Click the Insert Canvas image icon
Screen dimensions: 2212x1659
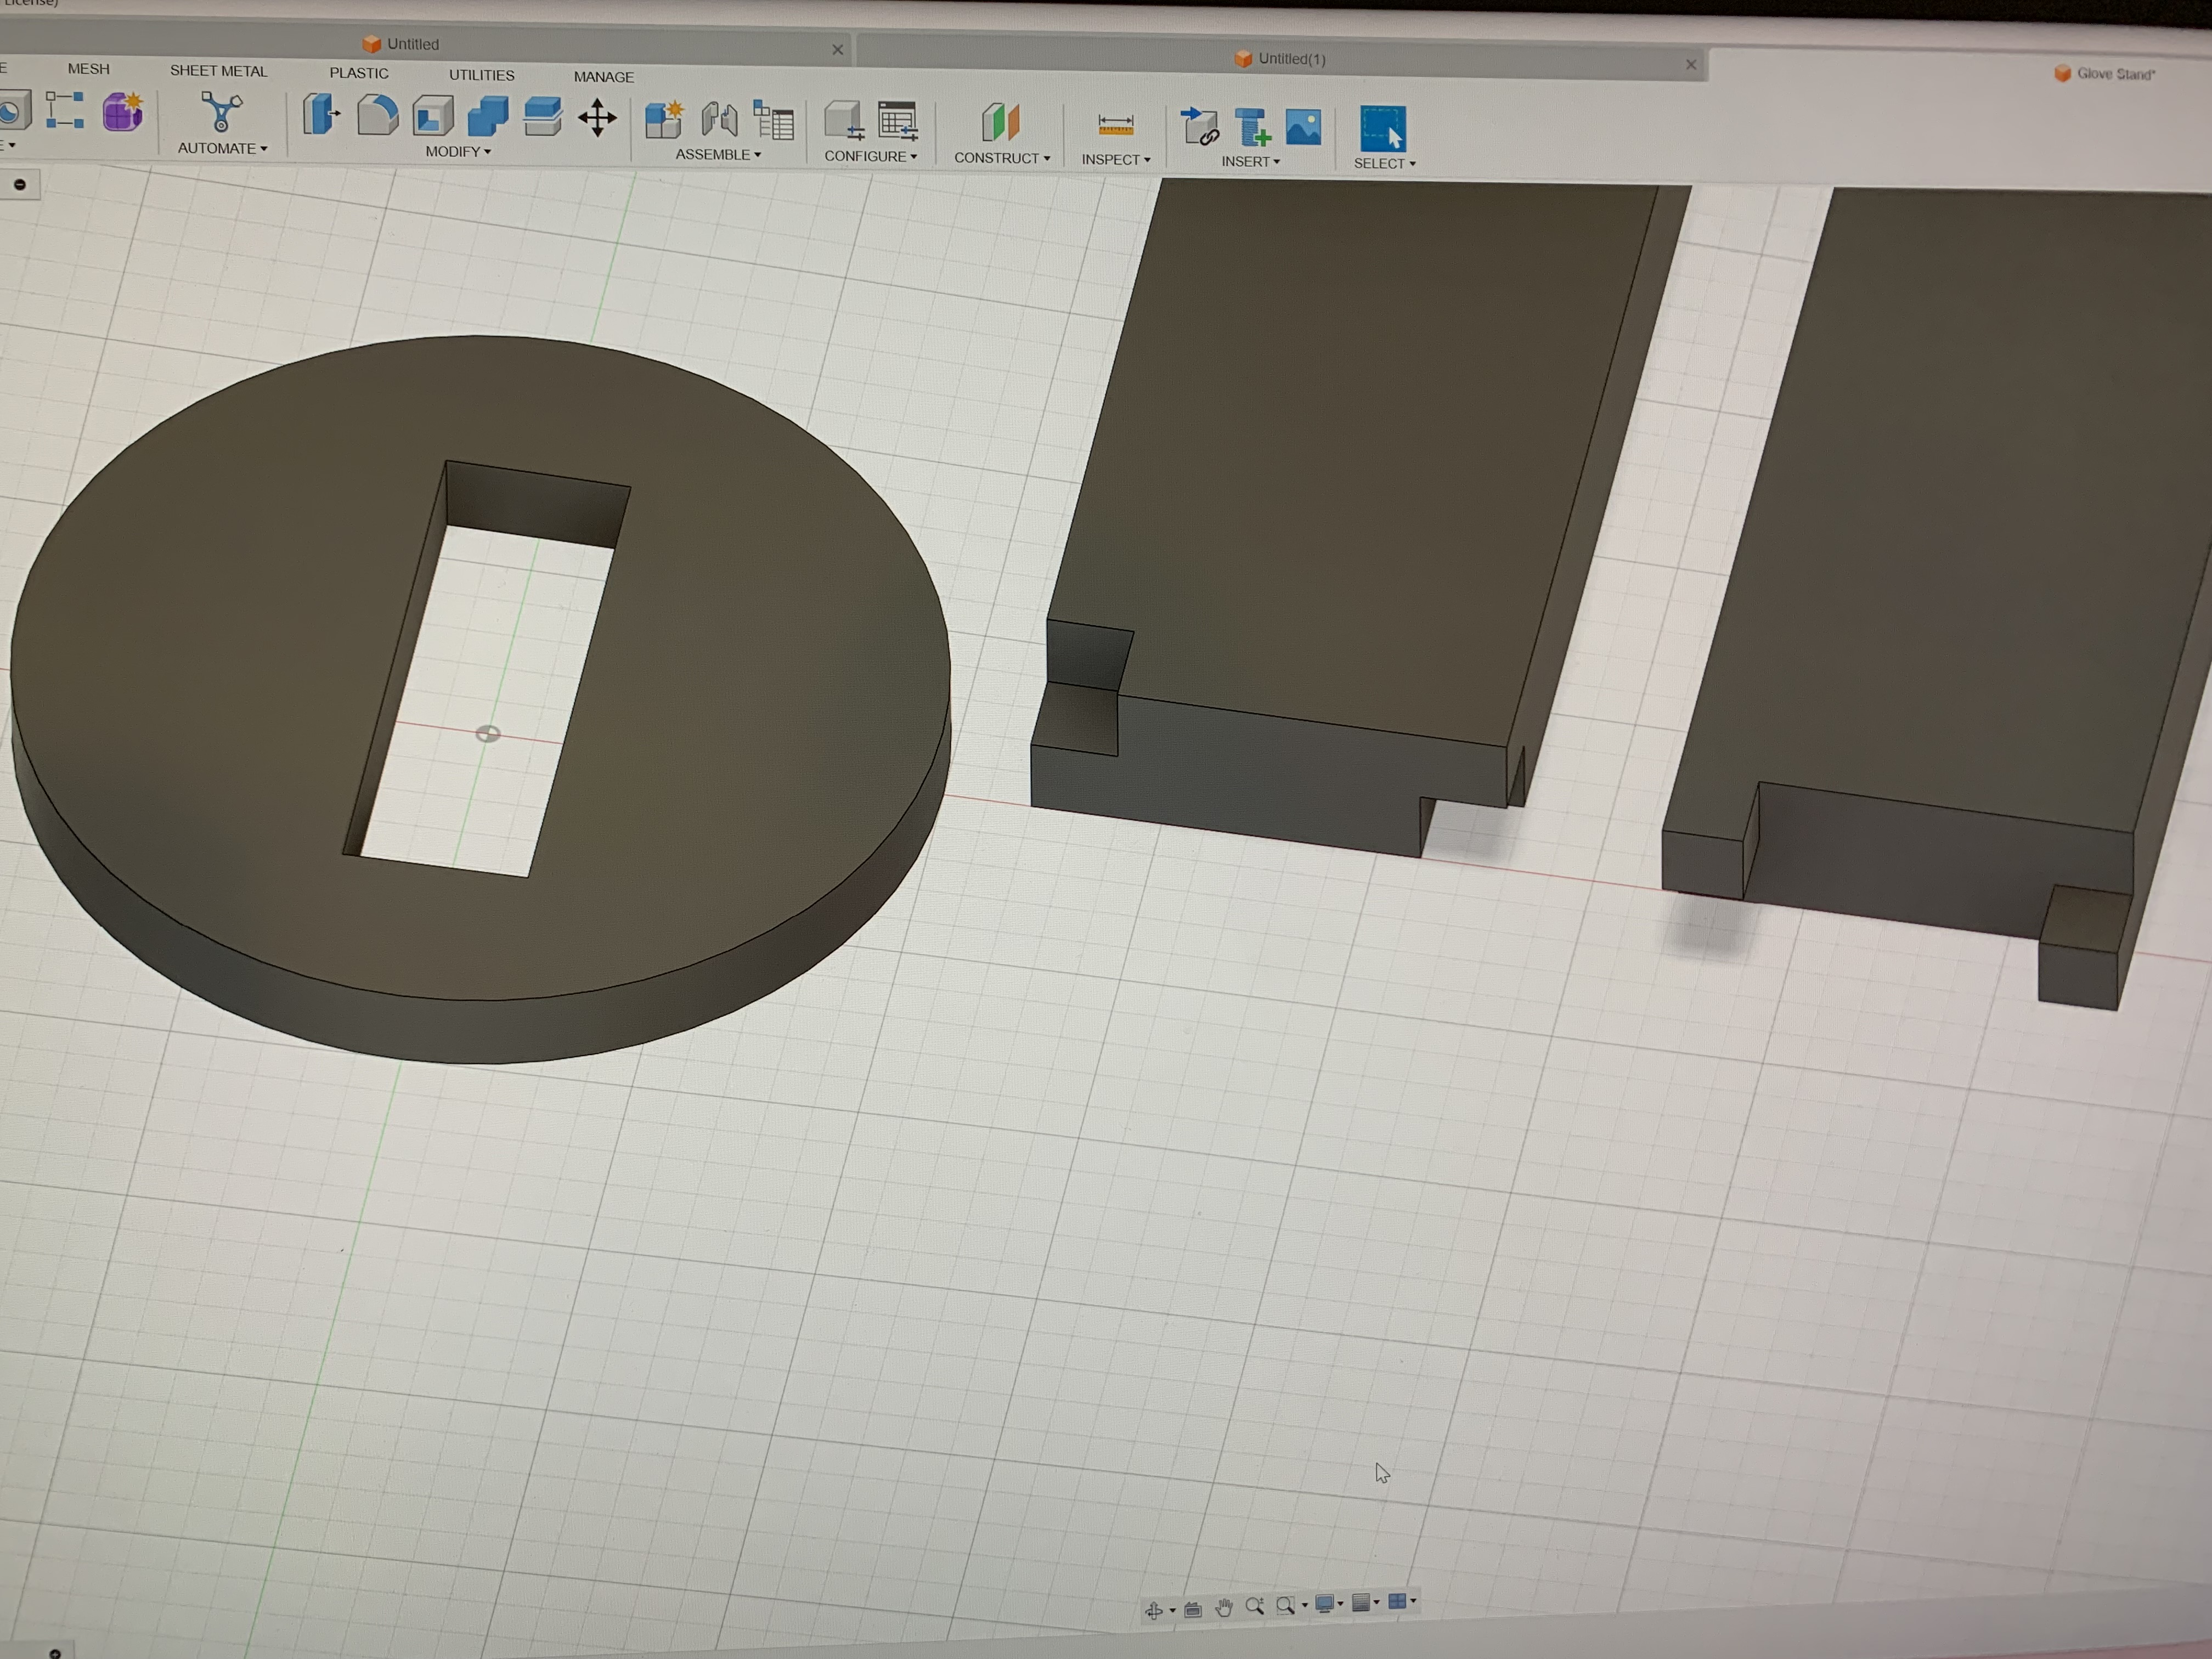click(x=1303, y=128)
